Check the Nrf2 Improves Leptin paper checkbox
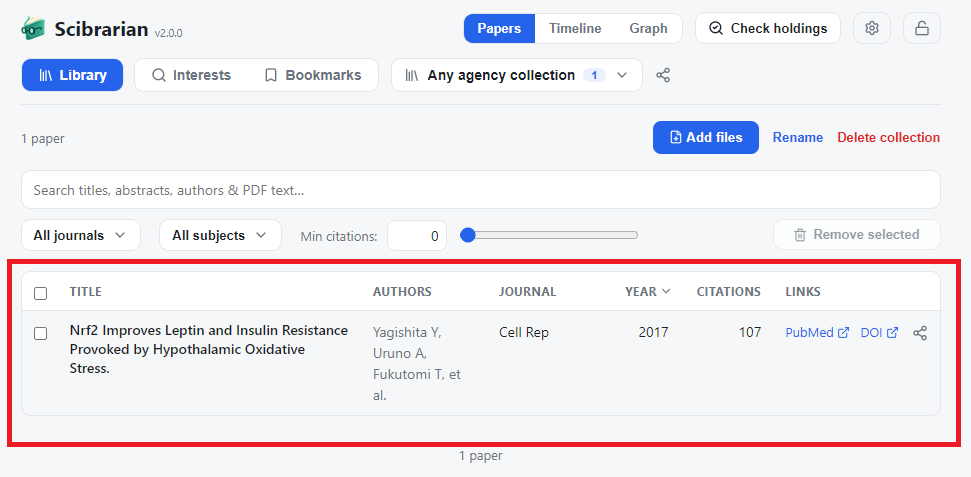The height and width of the screenshot is (477, 971). [x=40, y=334]
